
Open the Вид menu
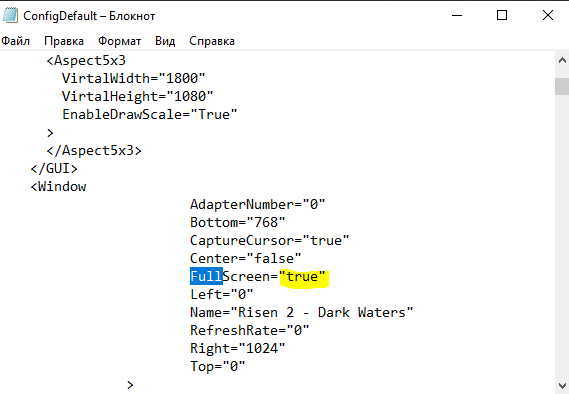pos(165,41)
